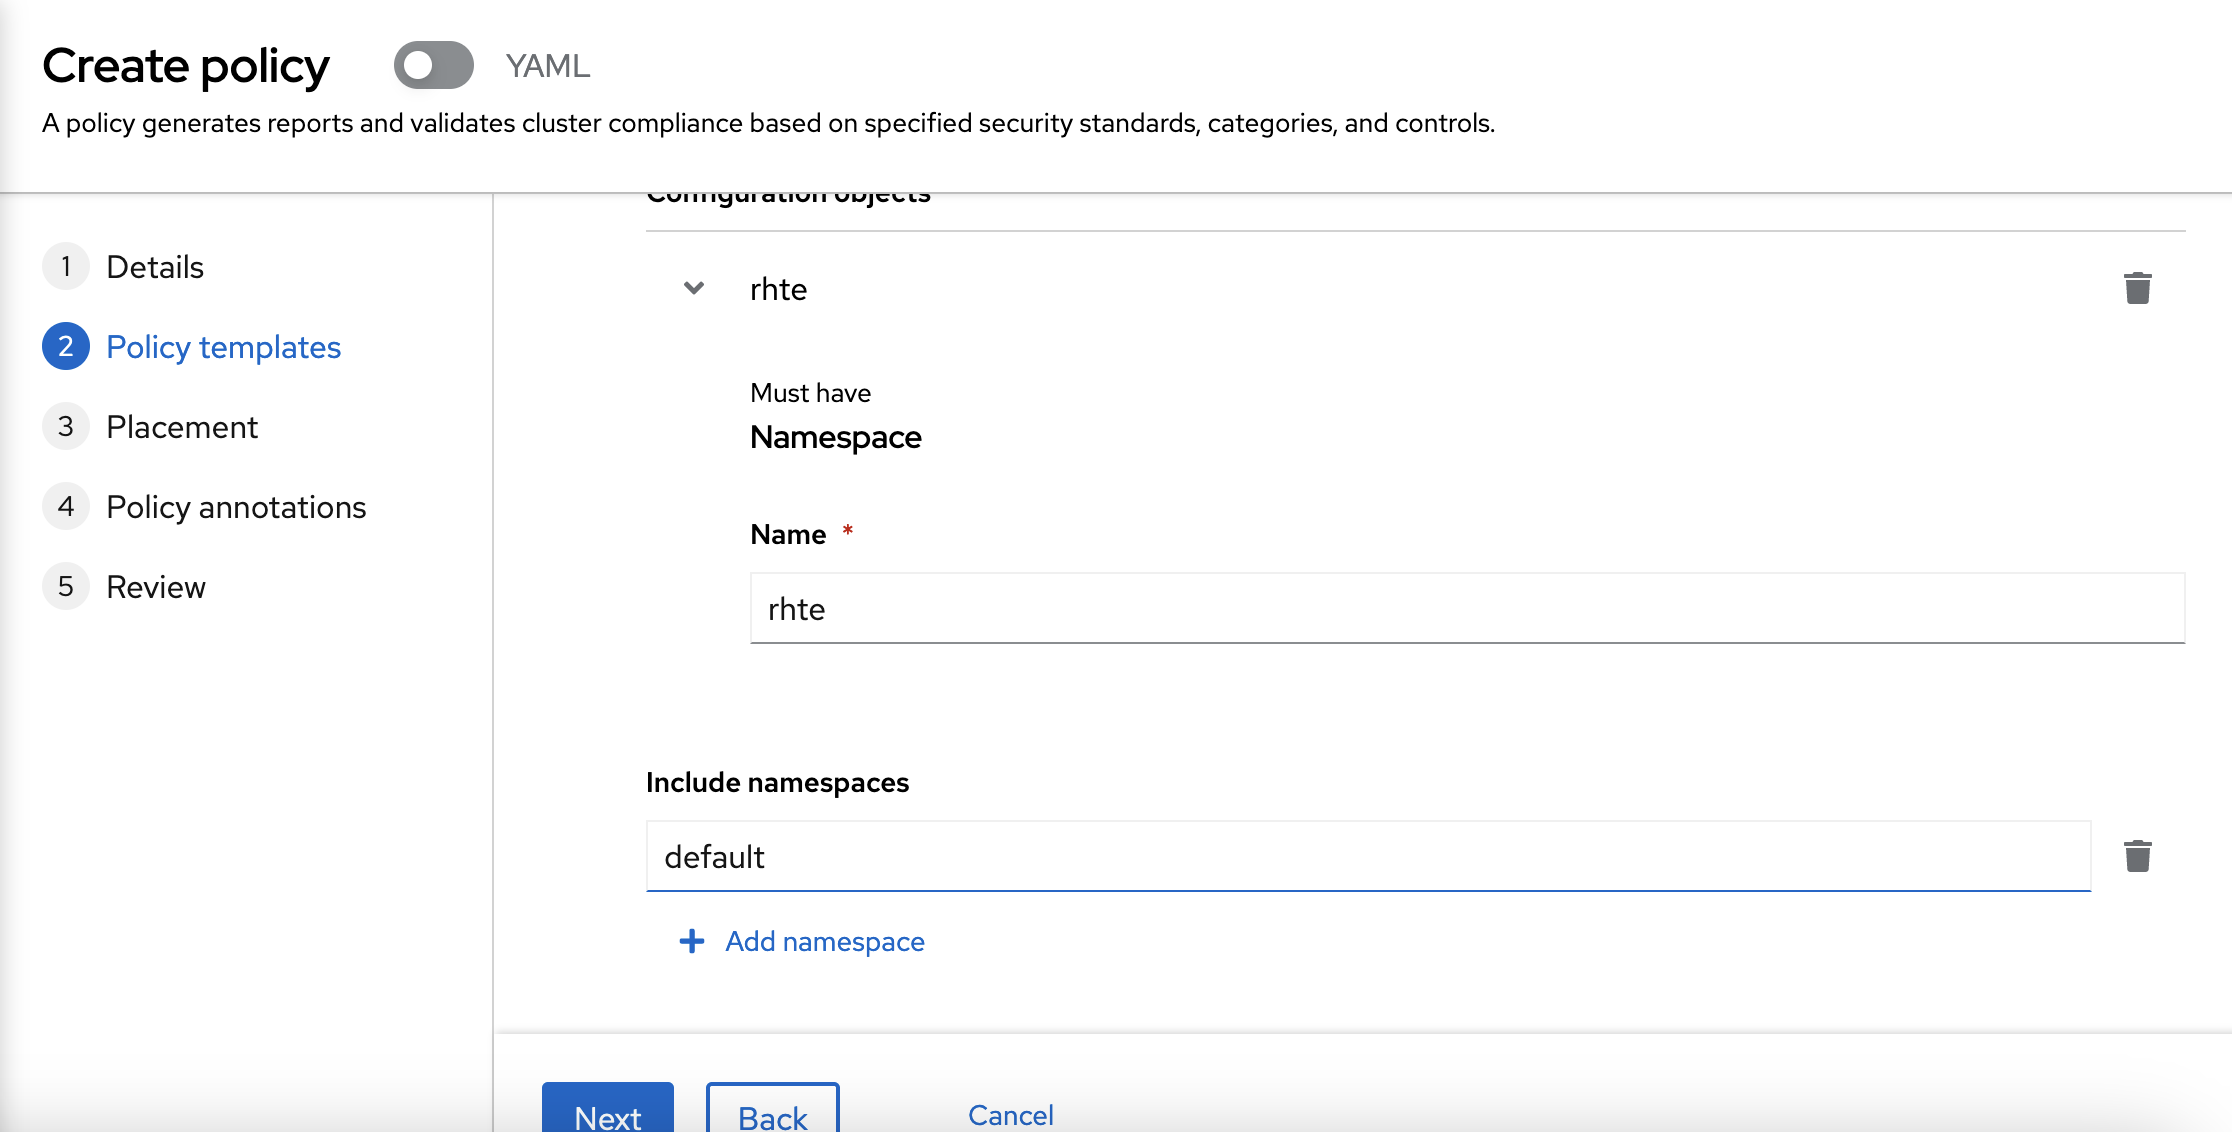Image resolution: width=2232 pixels, height=1132 pixels.
Task: Click the Must have label
Action: [x=810, y=393]
